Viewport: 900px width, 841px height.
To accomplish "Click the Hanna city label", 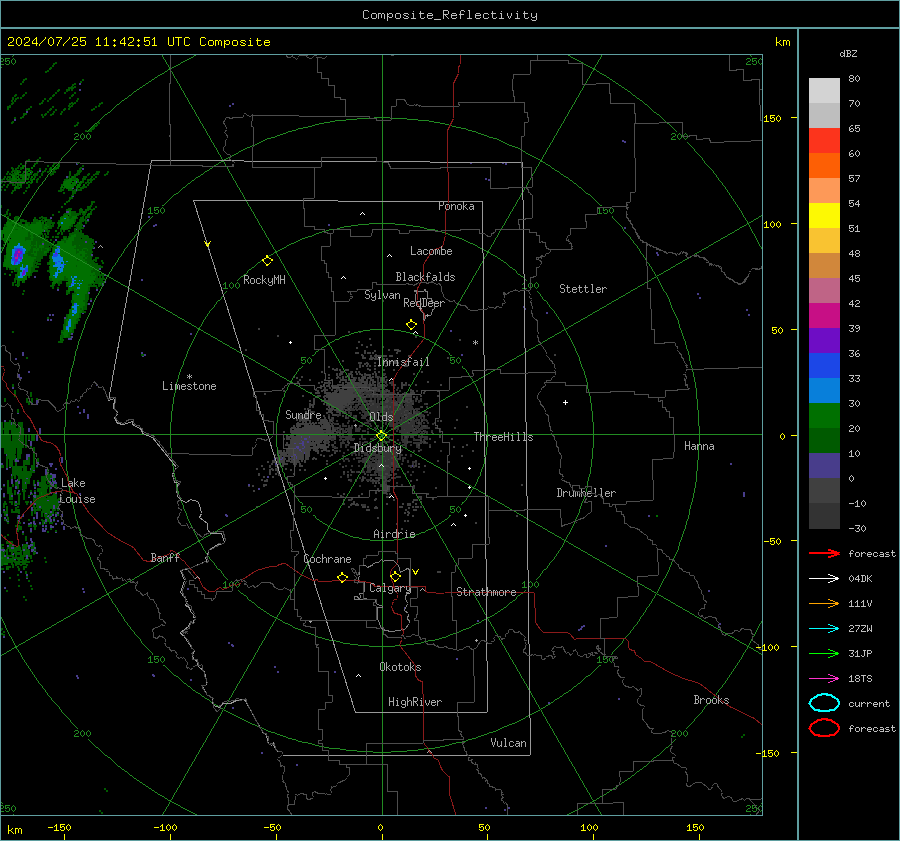I will 699,446.
